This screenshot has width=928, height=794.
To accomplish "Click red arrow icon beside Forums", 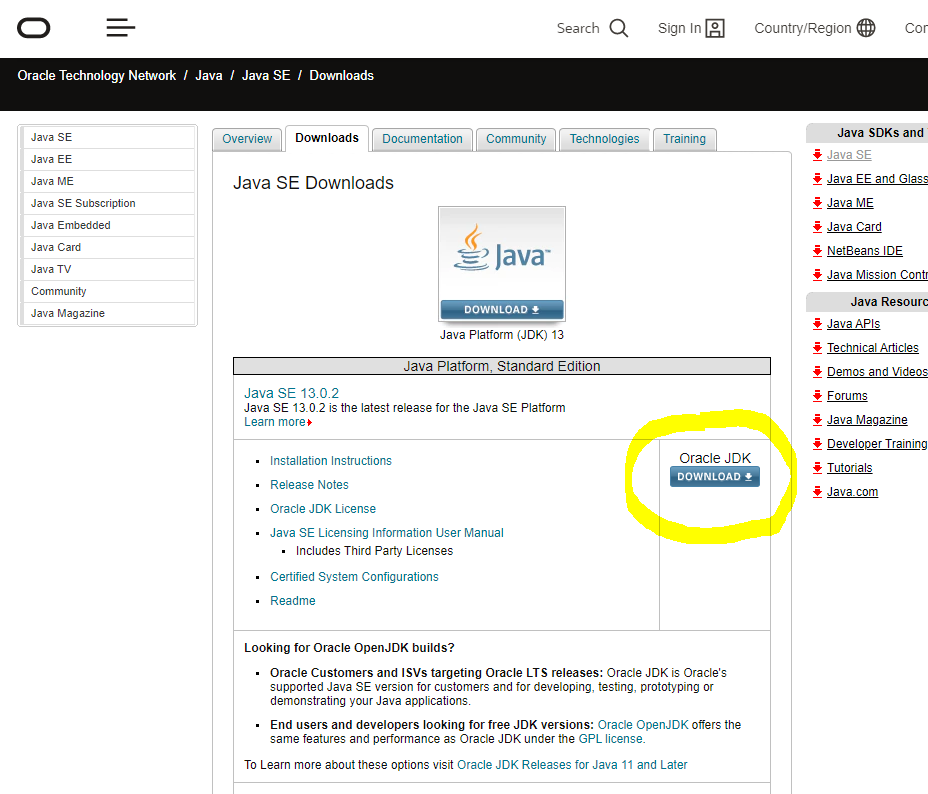I will [x=817, y=396].
